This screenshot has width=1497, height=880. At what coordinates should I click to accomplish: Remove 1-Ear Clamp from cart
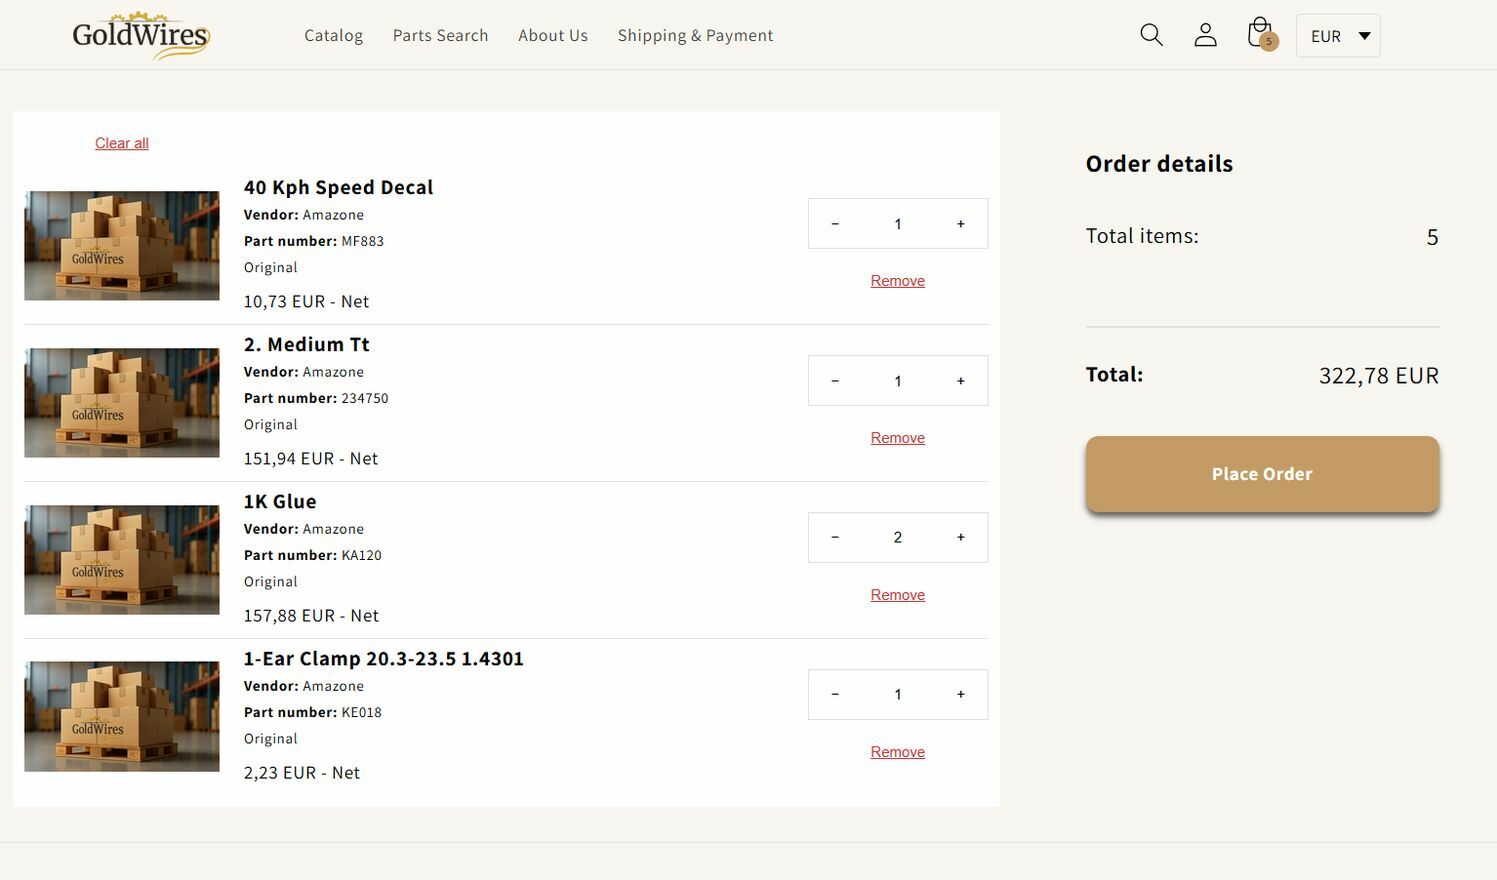click(x=897, y=752)
